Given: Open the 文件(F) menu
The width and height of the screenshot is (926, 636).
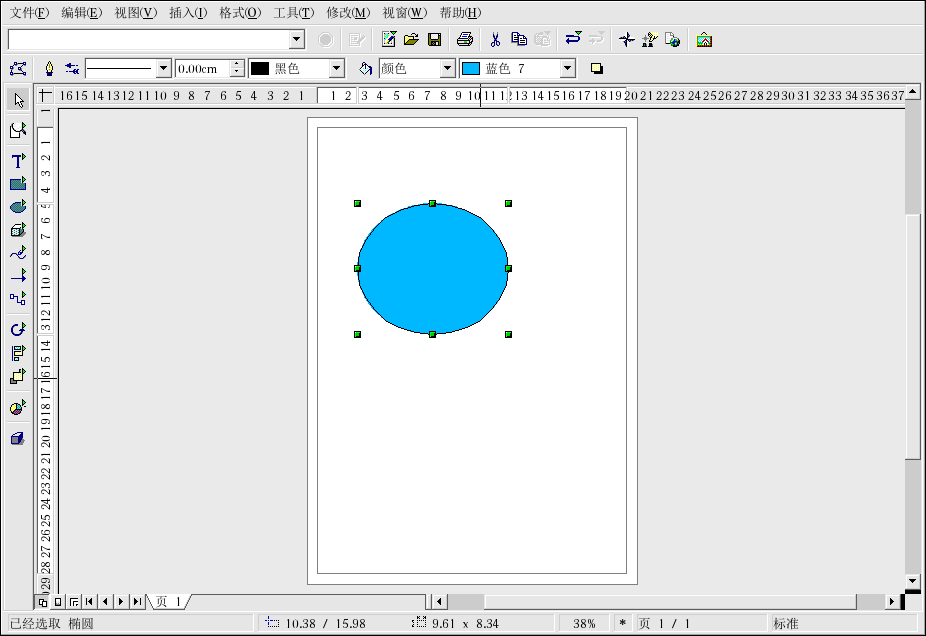Looking at the screenshot, I should tap(29, 13).
